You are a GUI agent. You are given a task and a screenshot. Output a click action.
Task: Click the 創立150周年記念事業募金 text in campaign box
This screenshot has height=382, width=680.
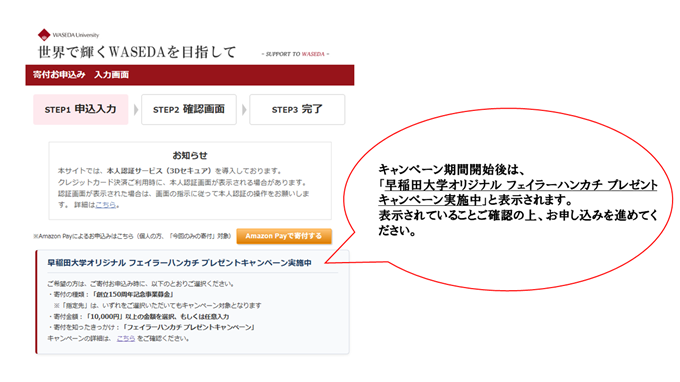point(134,294)
